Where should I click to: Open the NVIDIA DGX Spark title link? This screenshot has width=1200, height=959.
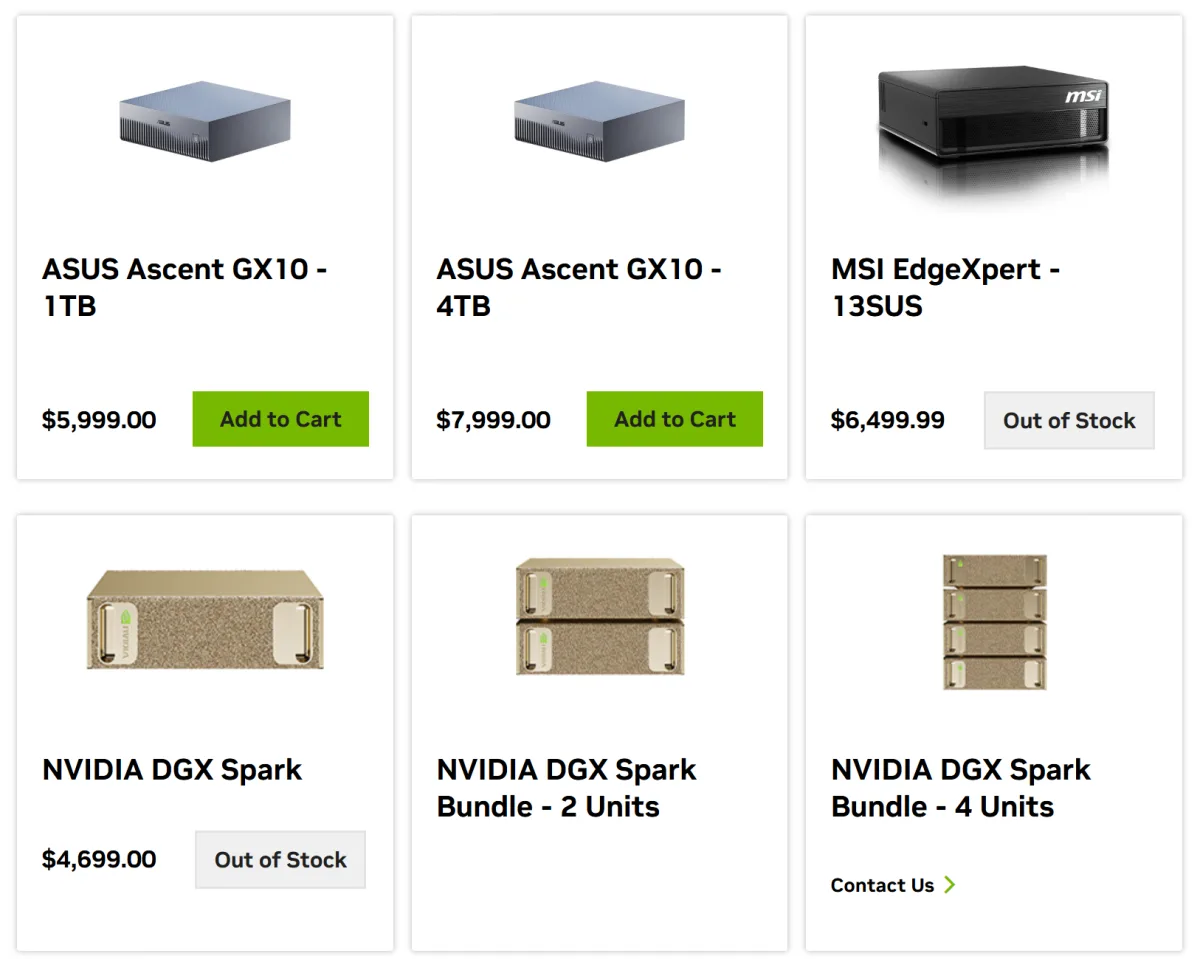coord(172,770)
